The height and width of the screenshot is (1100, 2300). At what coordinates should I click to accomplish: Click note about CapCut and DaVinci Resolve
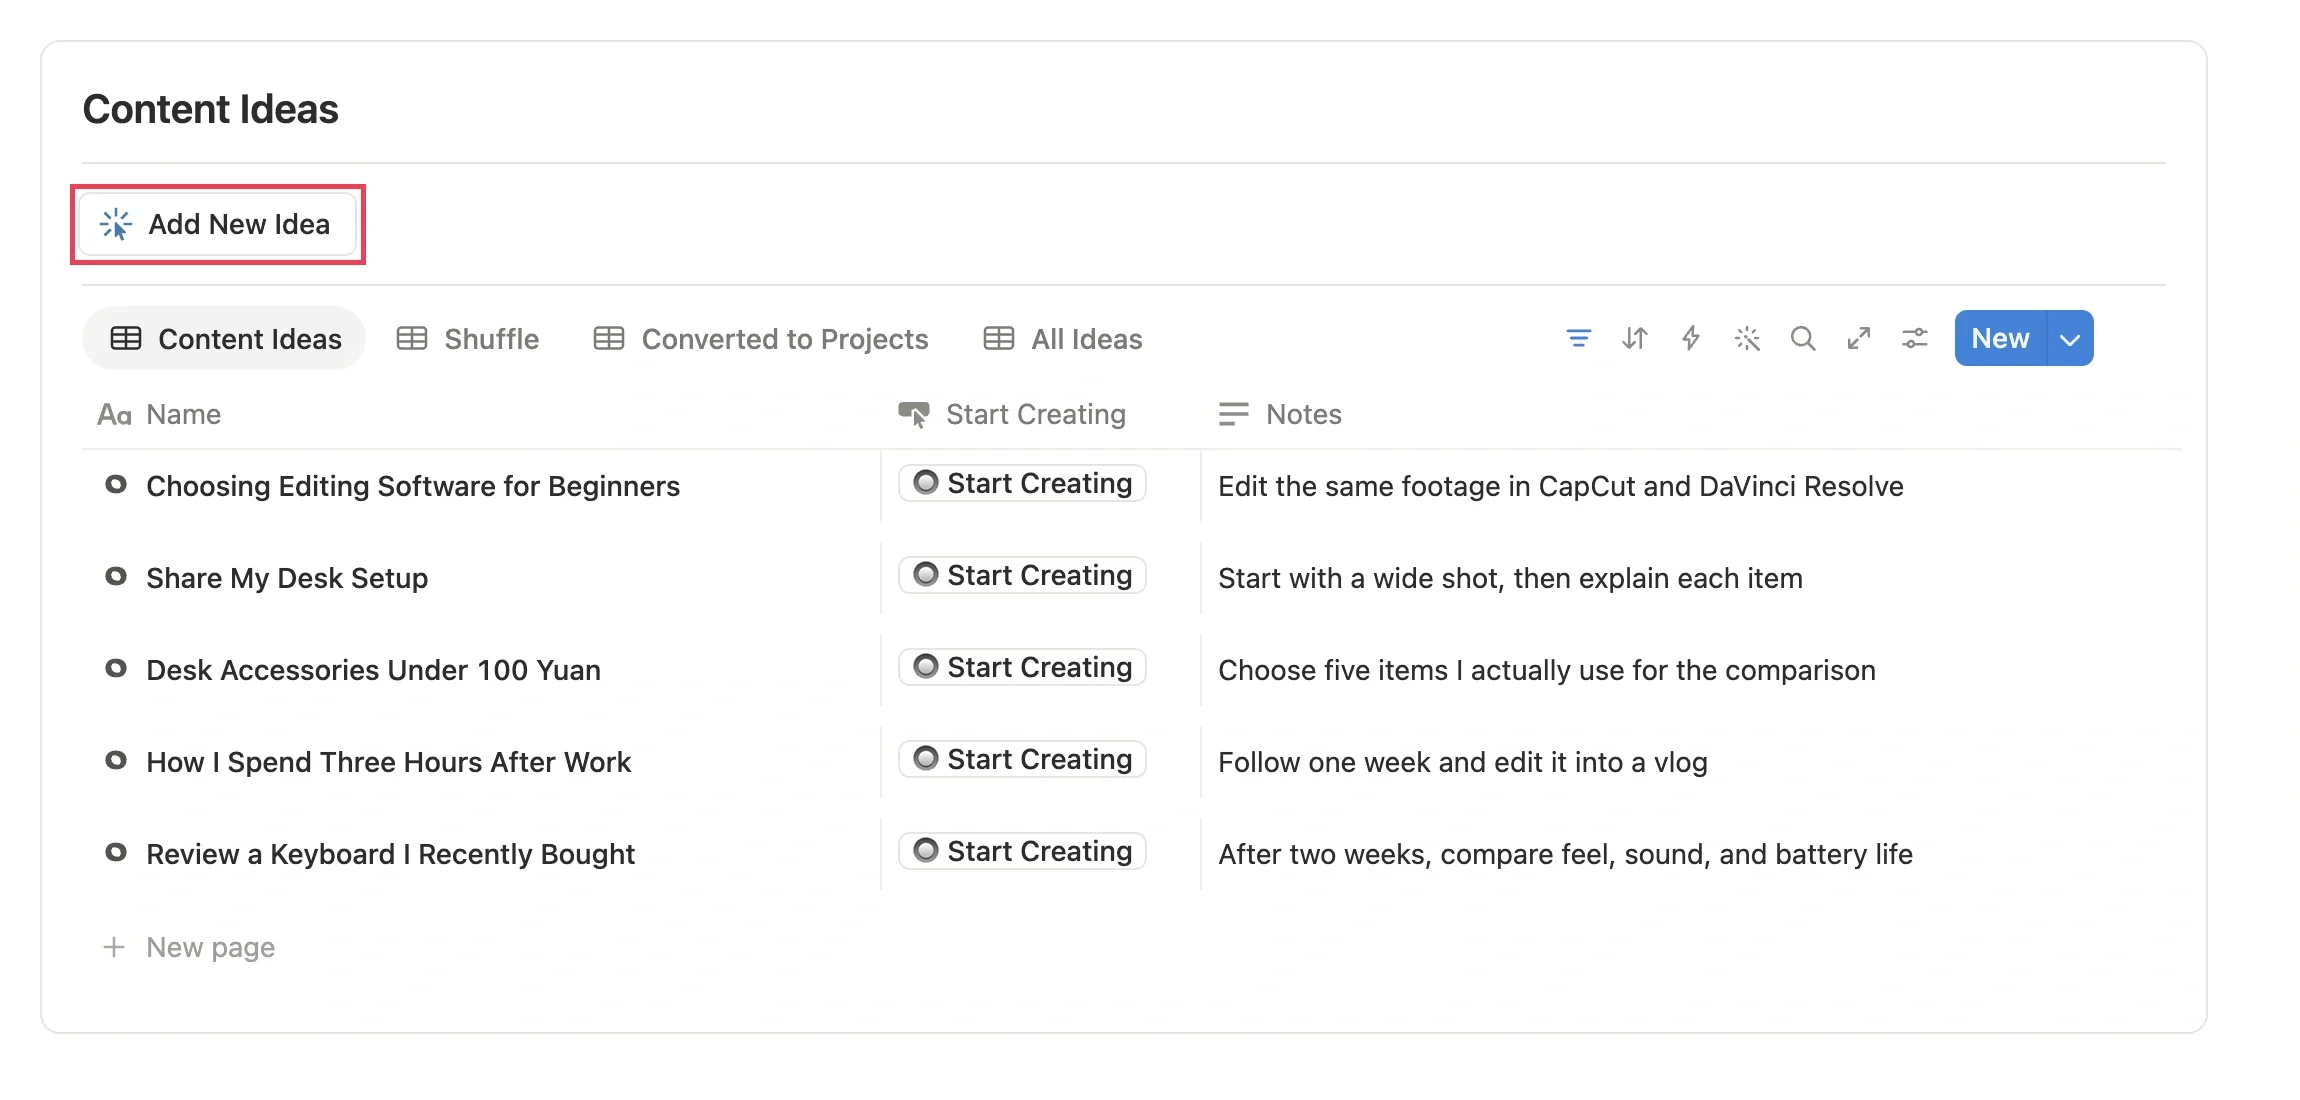[x=1561, y=486]
